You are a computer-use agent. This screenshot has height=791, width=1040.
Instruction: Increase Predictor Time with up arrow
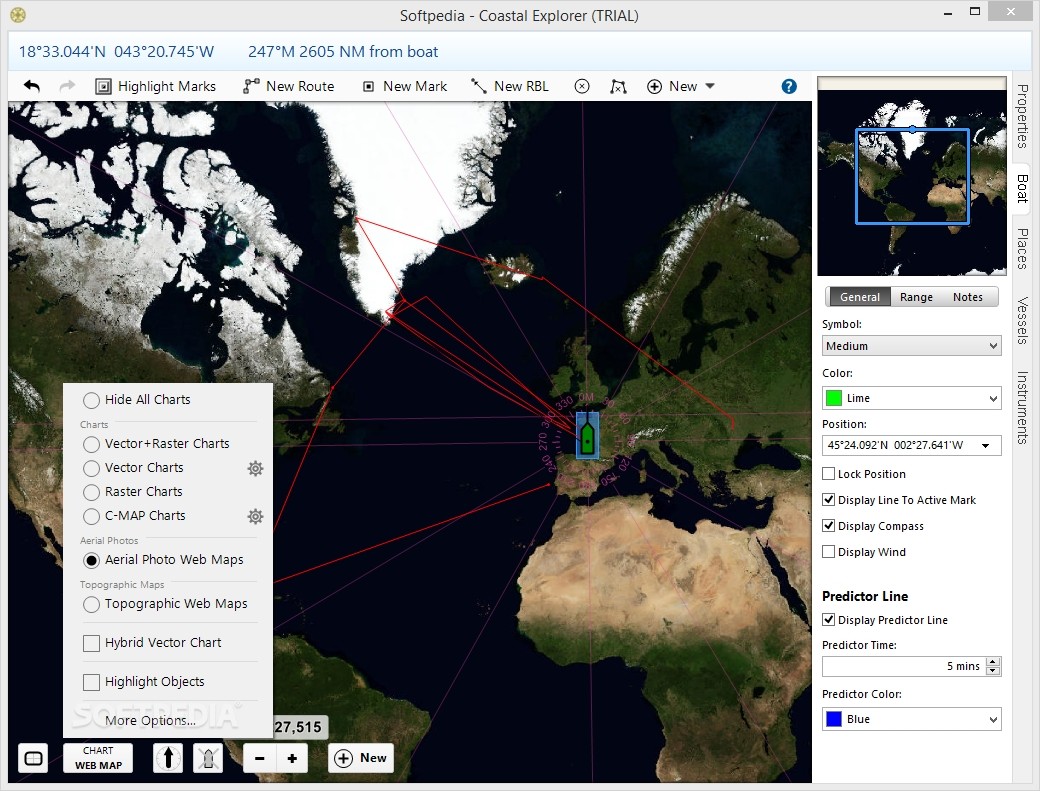tap(993, 662)
